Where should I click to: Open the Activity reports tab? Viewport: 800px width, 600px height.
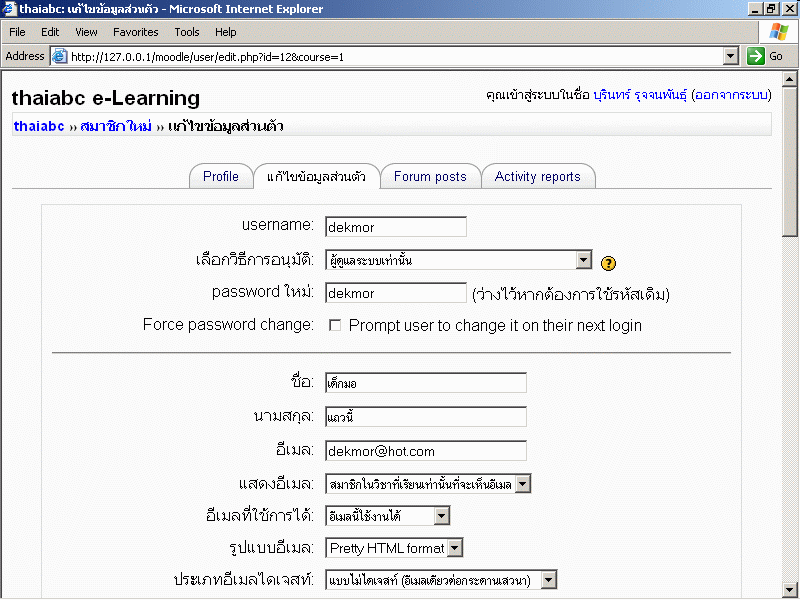pyautogui.click(x=537, y=177)
